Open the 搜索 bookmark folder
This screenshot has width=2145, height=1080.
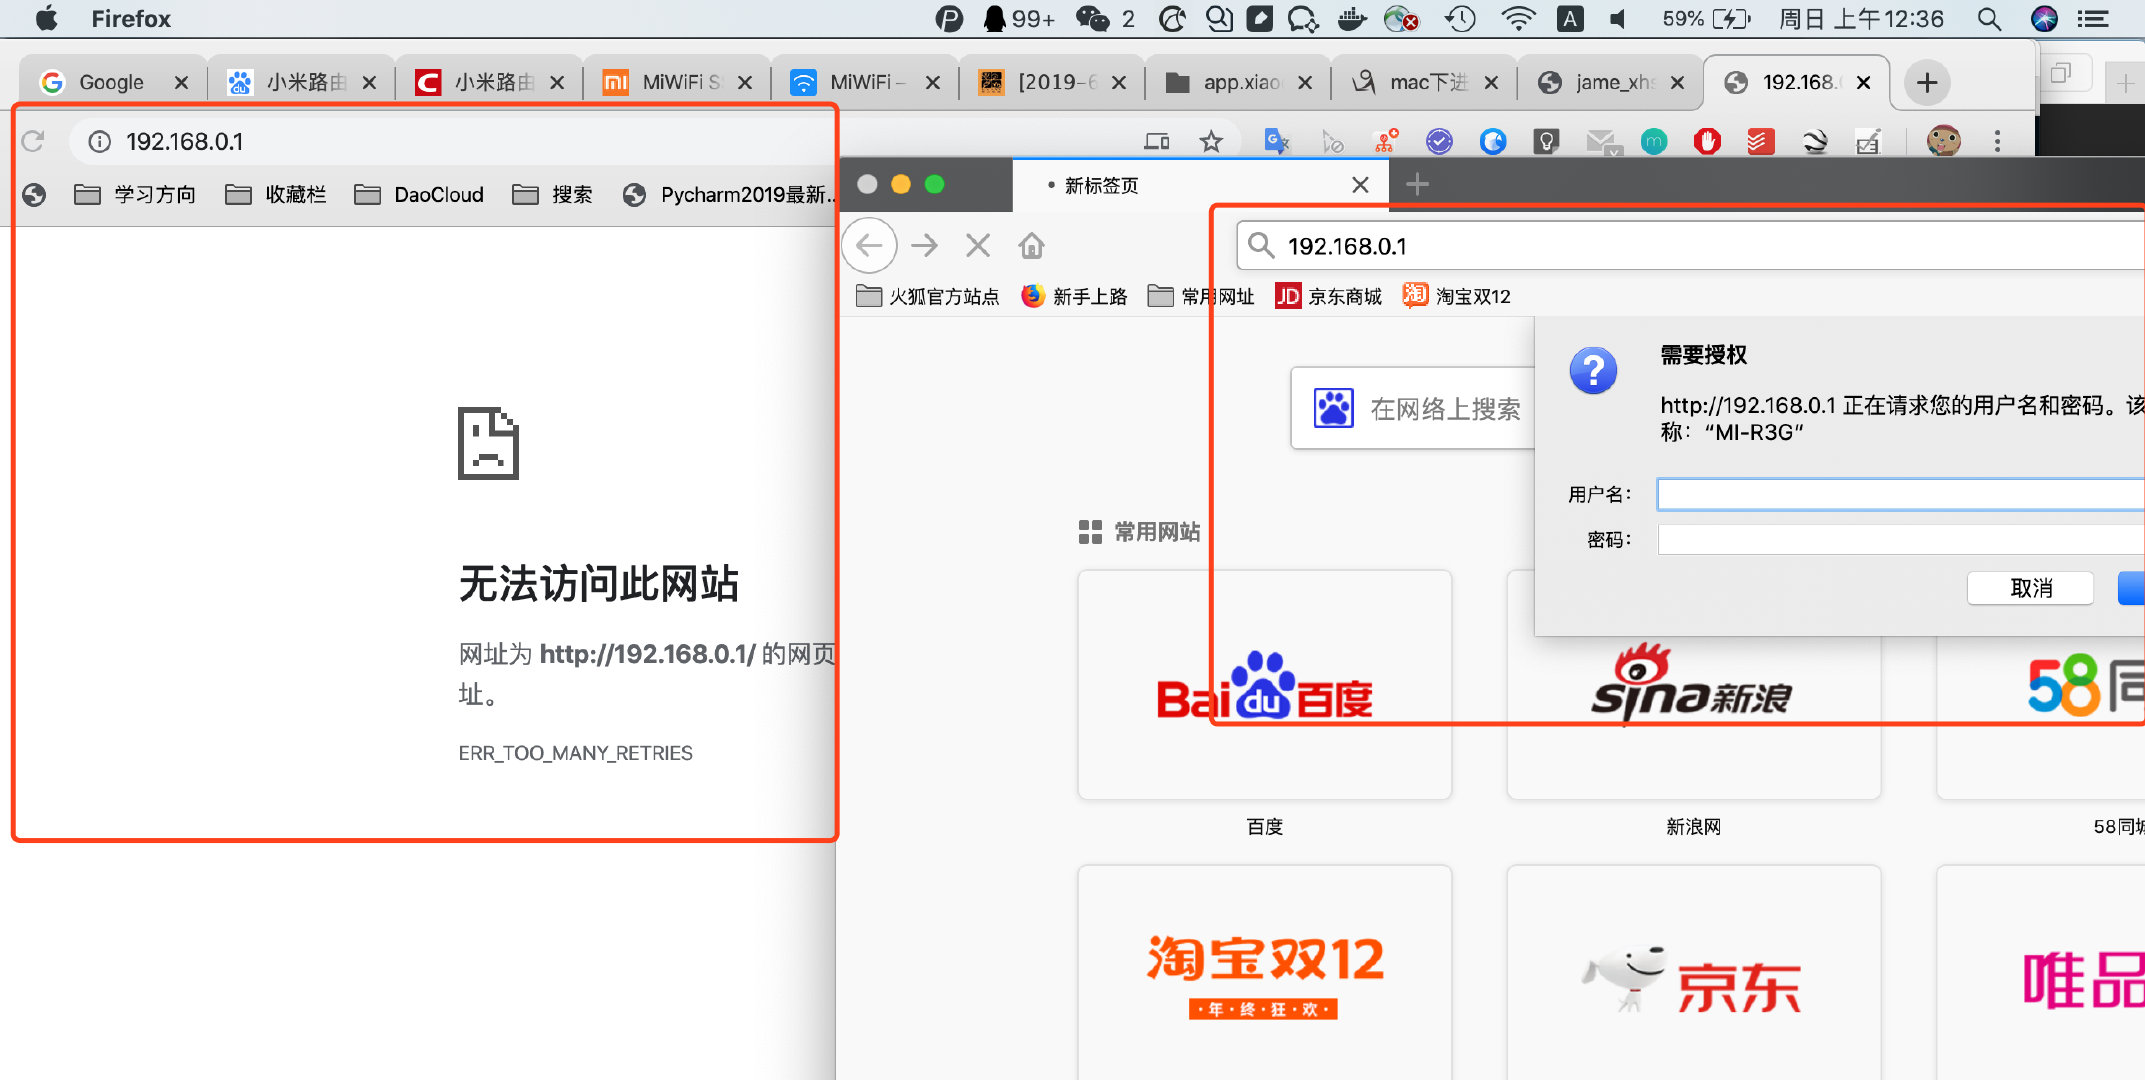coord(552,194)
